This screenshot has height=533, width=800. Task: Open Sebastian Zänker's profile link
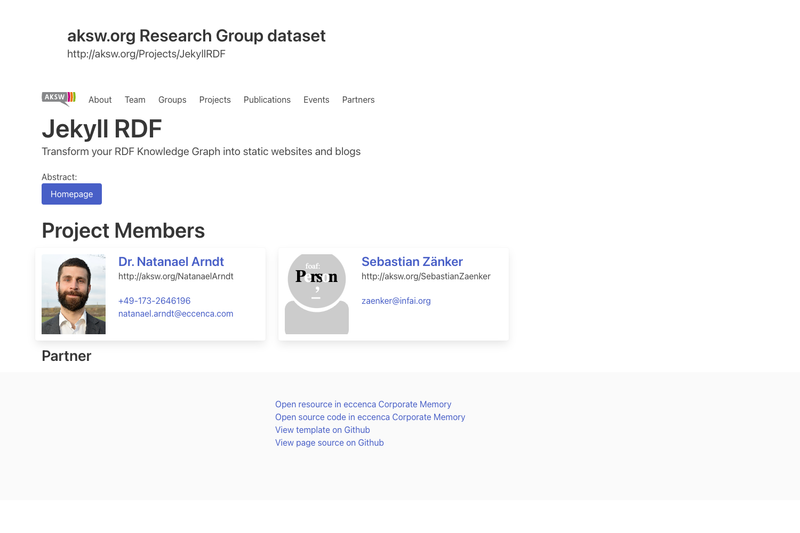point(412,262)
